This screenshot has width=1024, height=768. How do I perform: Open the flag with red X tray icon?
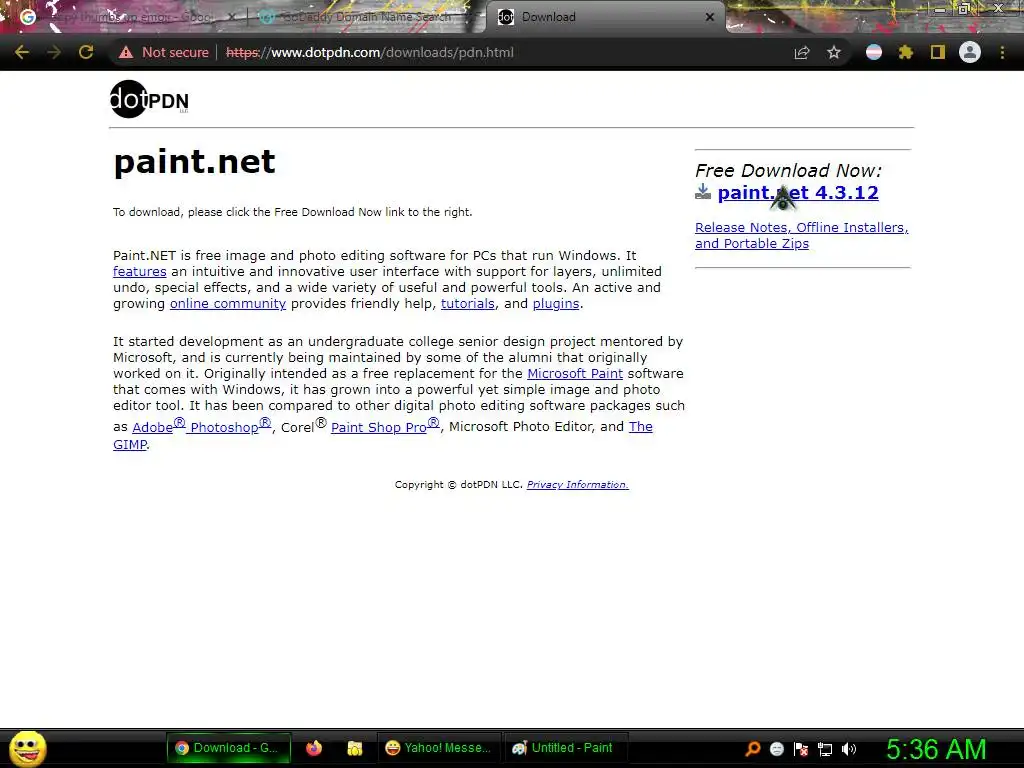pyautogui.click(x=801, y=749)
